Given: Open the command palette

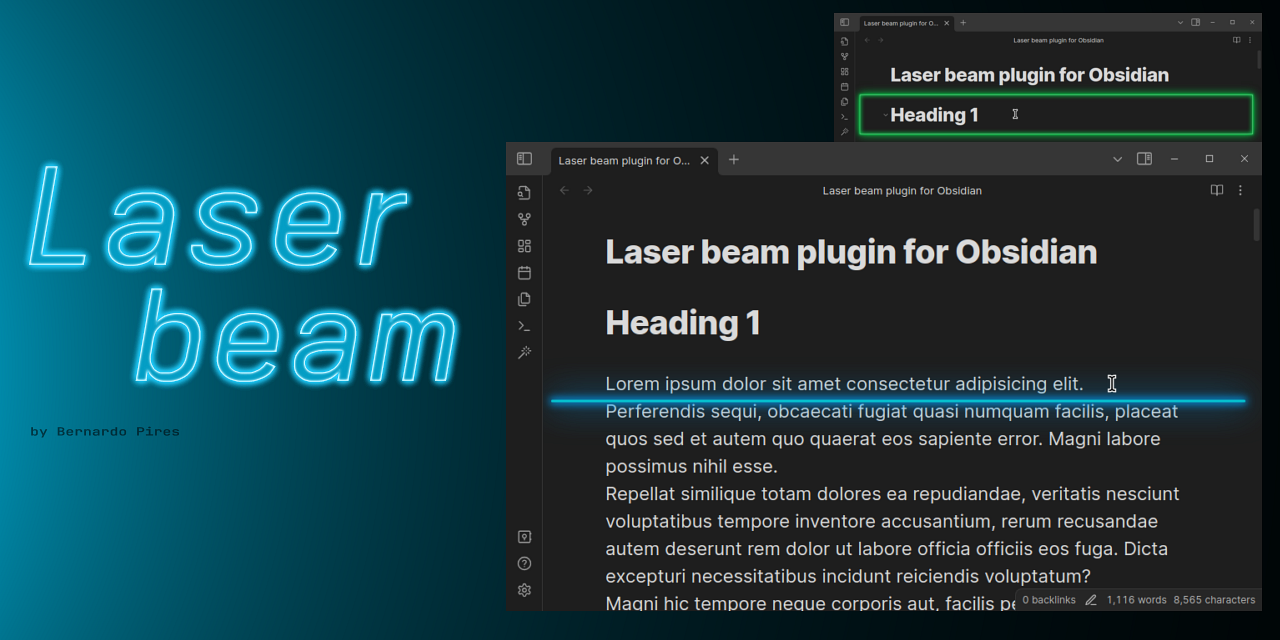Looking at the screenshot, I should point(524,325).
